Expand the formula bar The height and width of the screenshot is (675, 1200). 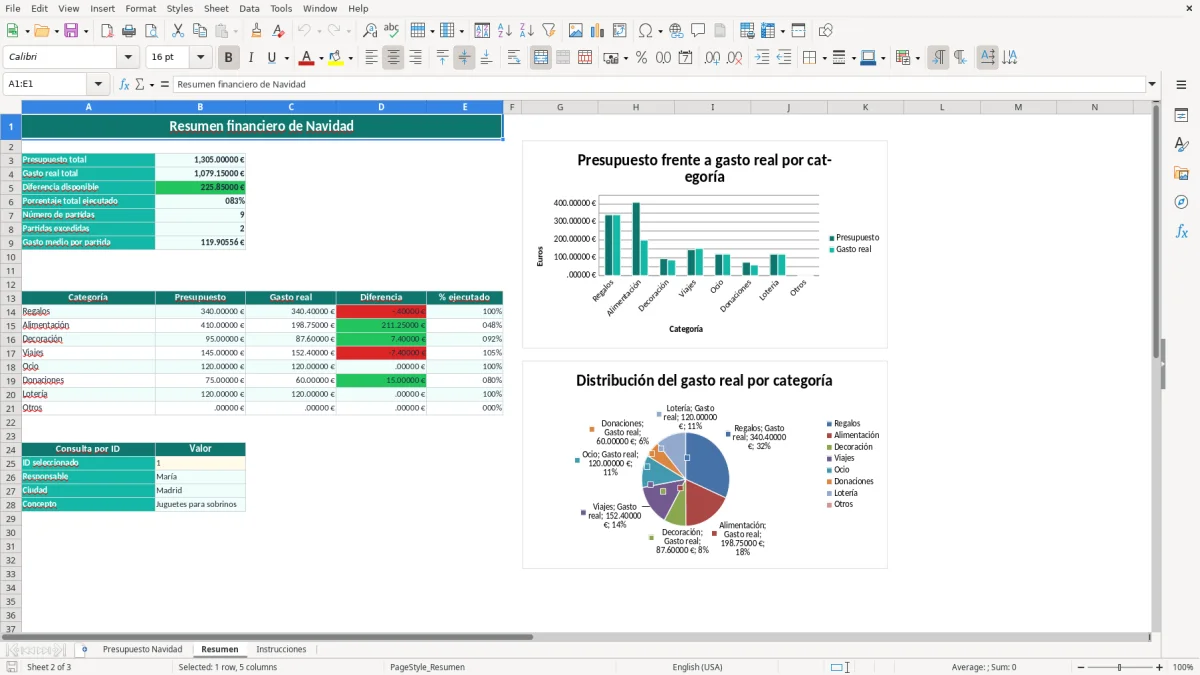[x=1152, y=84]
